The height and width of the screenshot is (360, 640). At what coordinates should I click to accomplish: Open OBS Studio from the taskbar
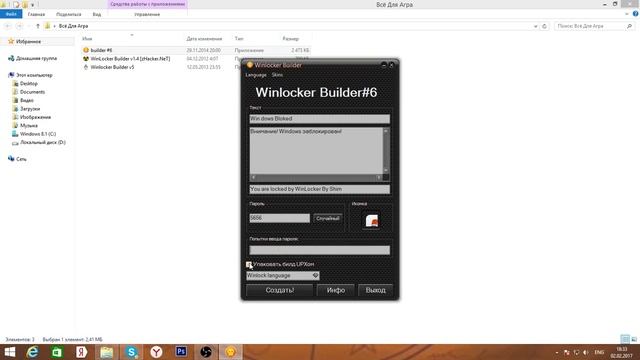(x=206, y=352)
